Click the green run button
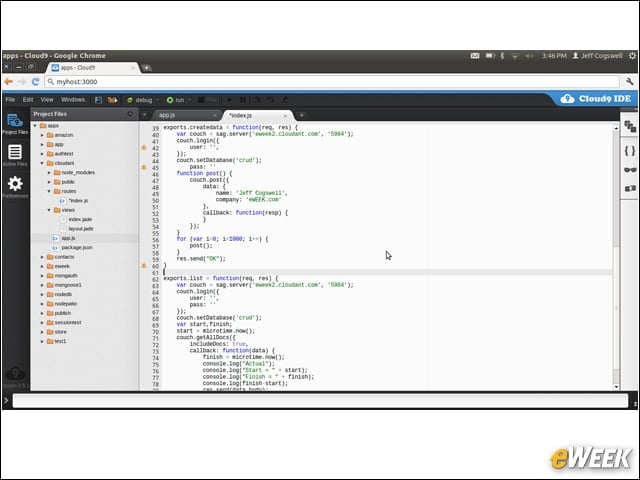The width and height of the screenshot is (640, 480). 176,100
